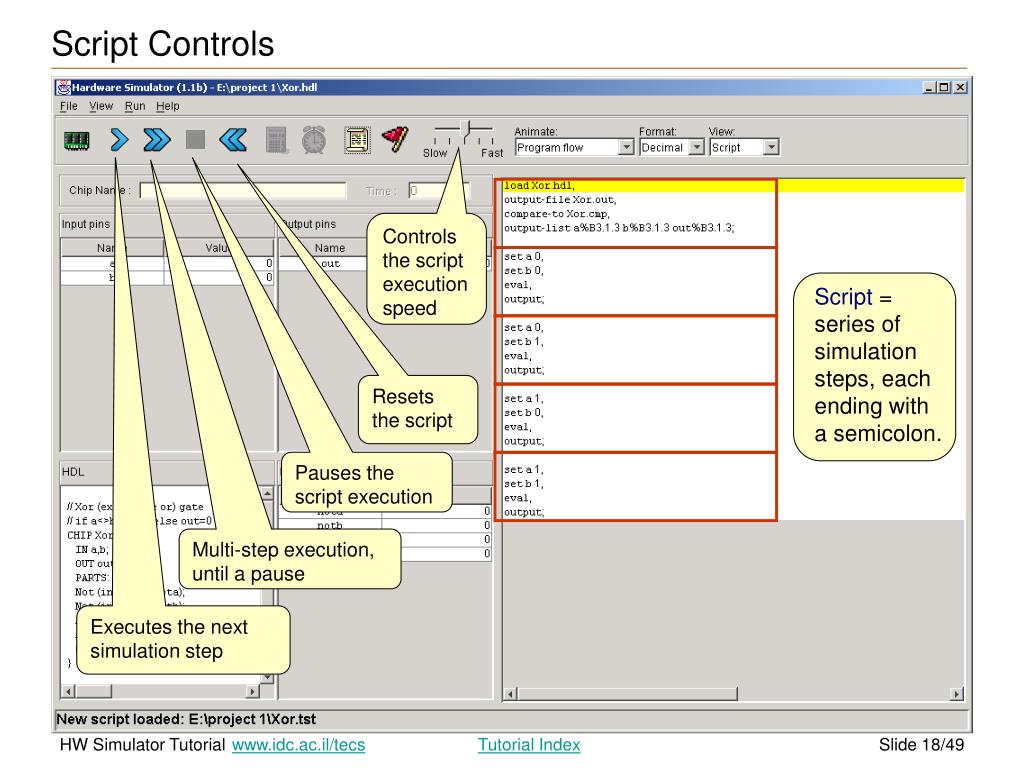Click the 'notb' row in internal pins
The height and width of the screenshot is (768, 1024).
[385, 525]
